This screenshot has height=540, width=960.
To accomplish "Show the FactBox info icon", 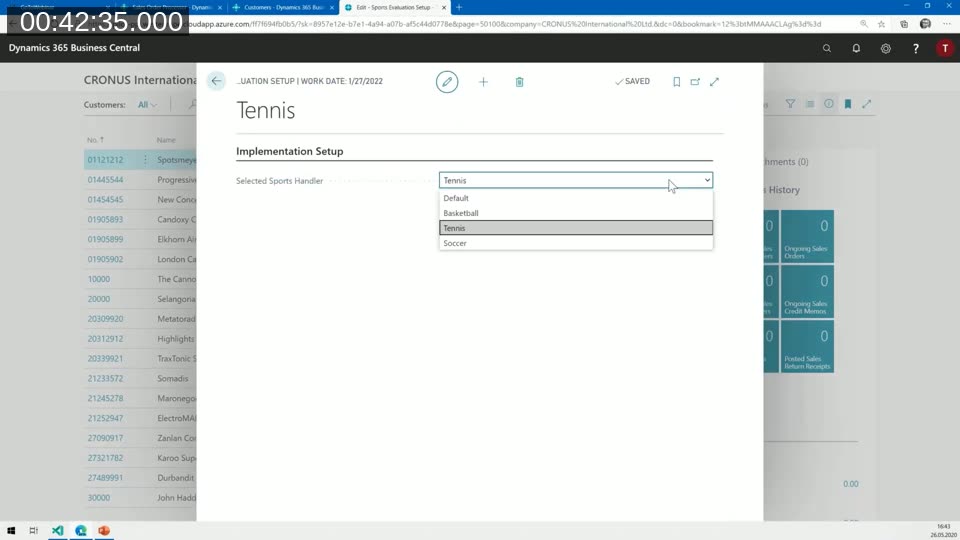I will click(828, 104).
